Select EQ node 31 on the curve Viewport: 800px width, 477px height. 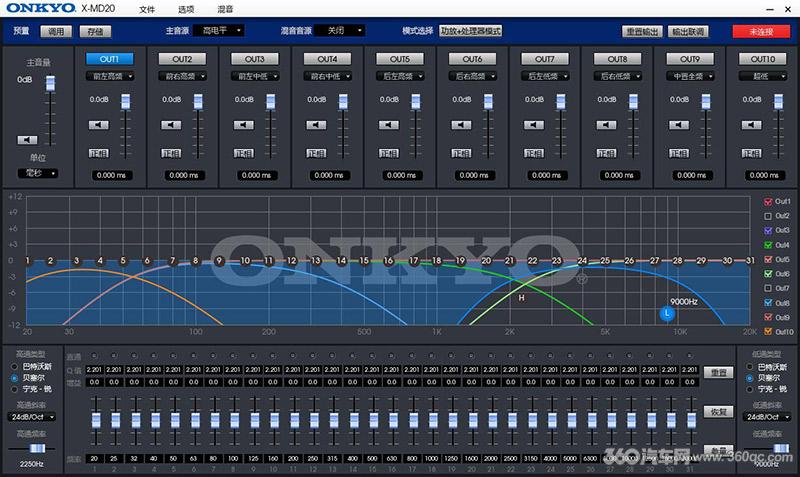pyautogui.click(x=749, y=261)
